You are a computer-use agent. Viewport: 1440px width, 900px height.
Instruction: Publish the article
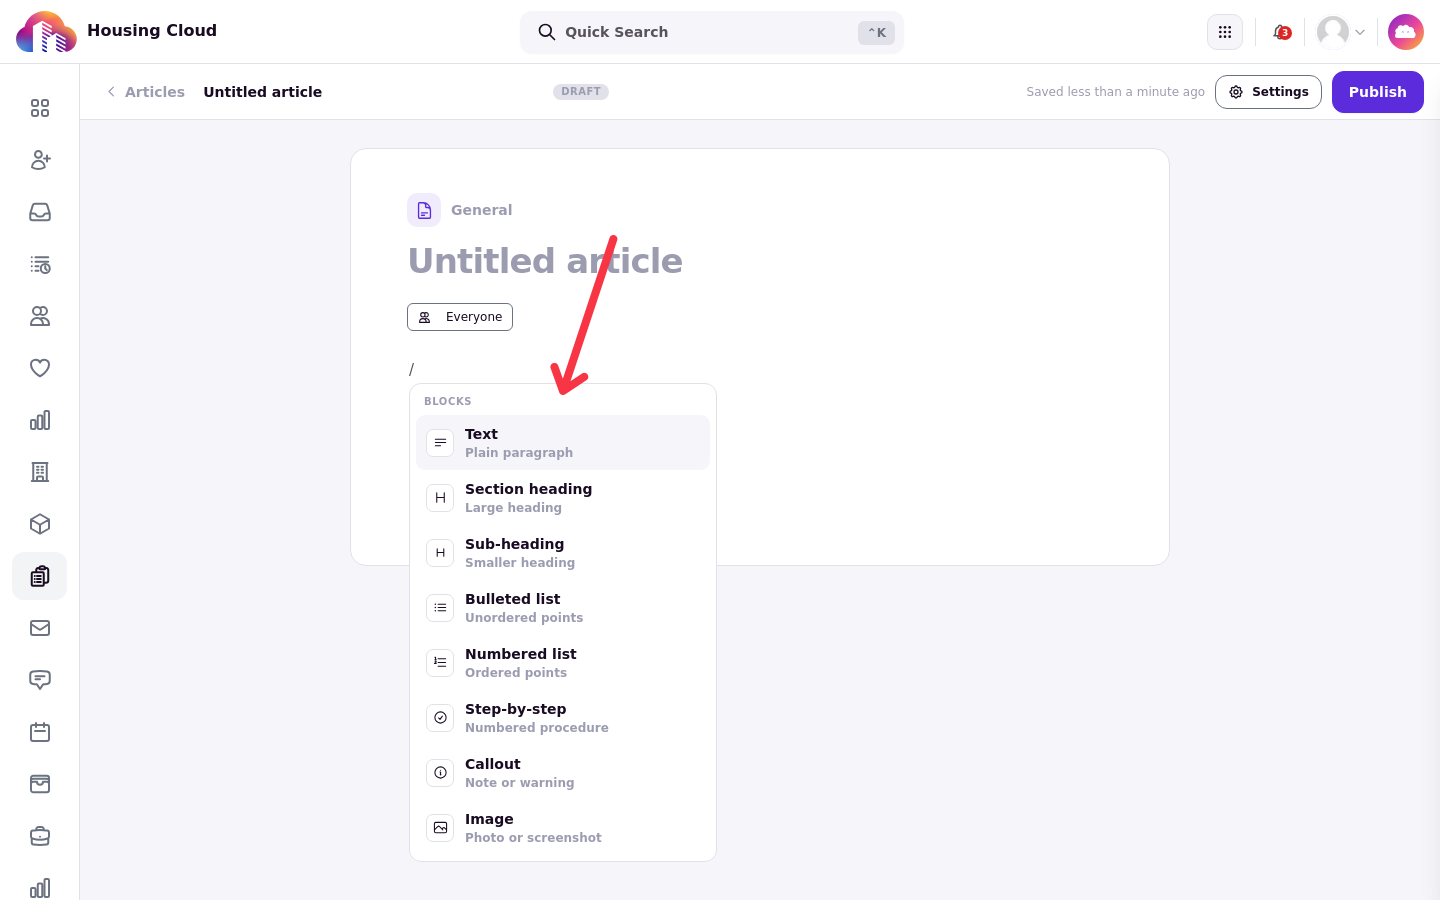(1378, 92)
